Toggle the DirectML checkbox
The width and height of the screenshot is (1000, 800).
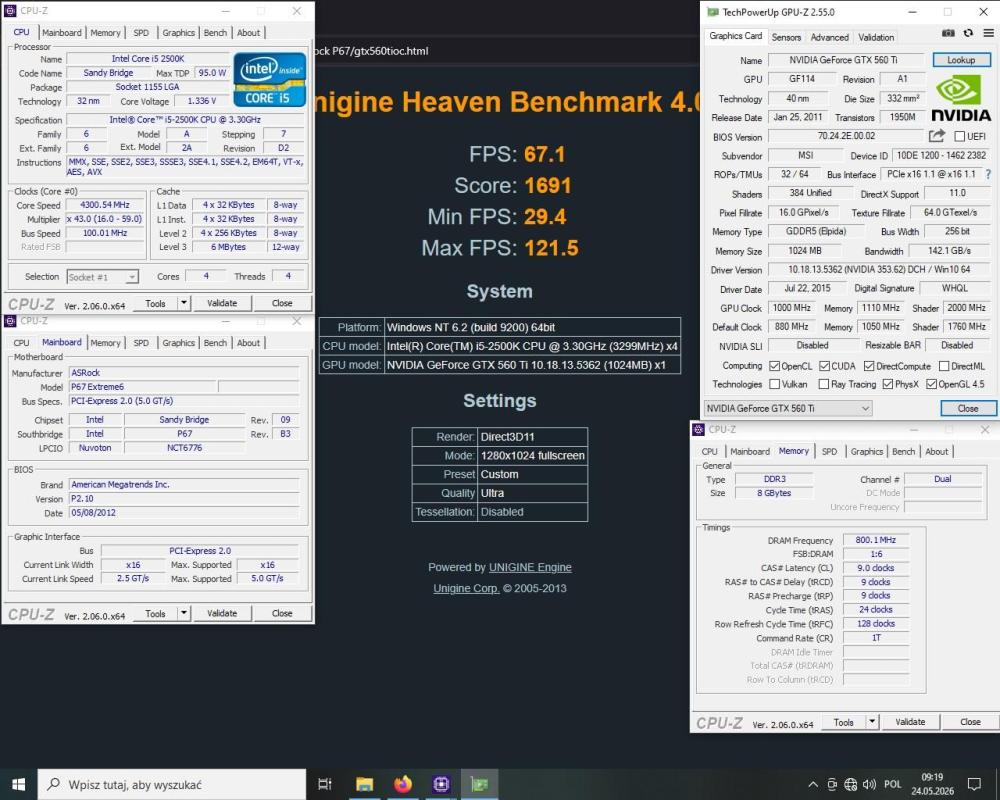(944, 366)
